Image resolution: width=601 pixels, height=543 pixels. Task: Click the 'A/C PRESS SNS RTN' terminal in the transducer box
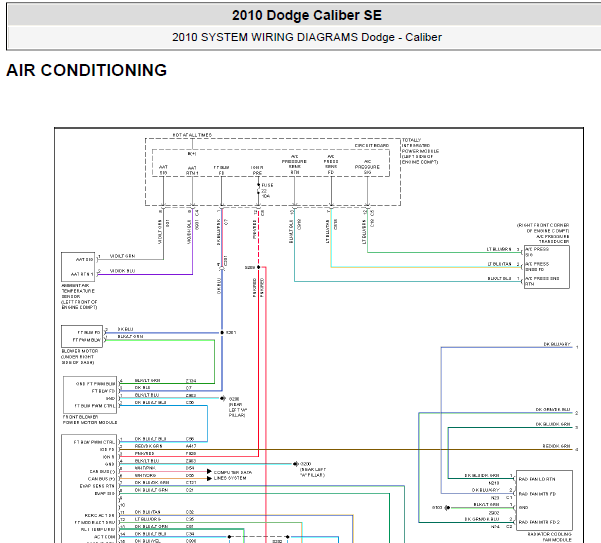click(x=542, y=281)
